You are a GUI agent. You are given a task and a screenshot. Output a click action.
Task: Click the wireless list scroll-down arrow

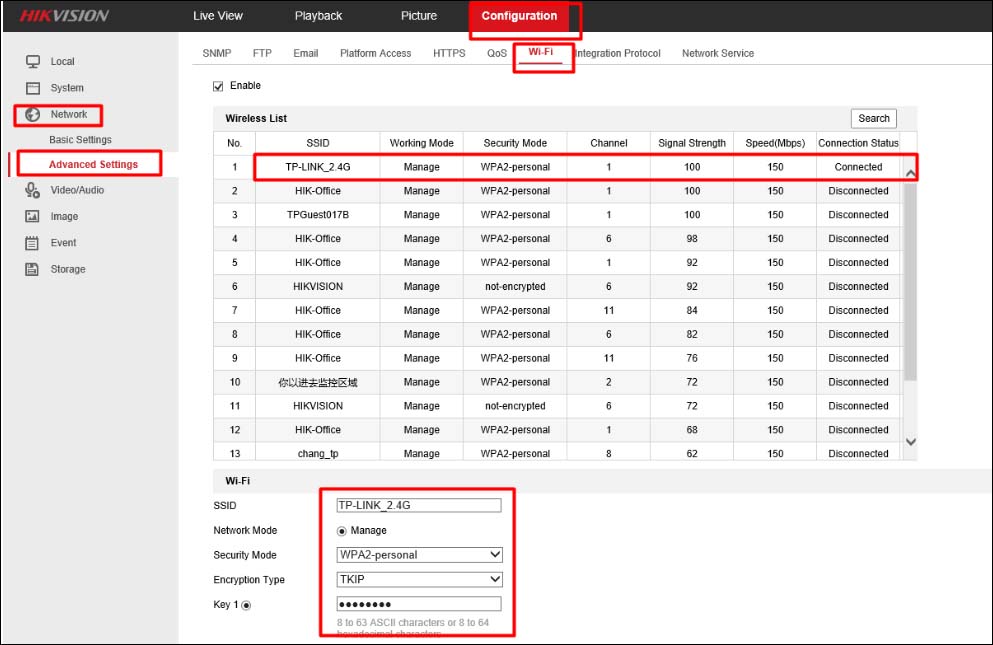click(x=911, y=442)
